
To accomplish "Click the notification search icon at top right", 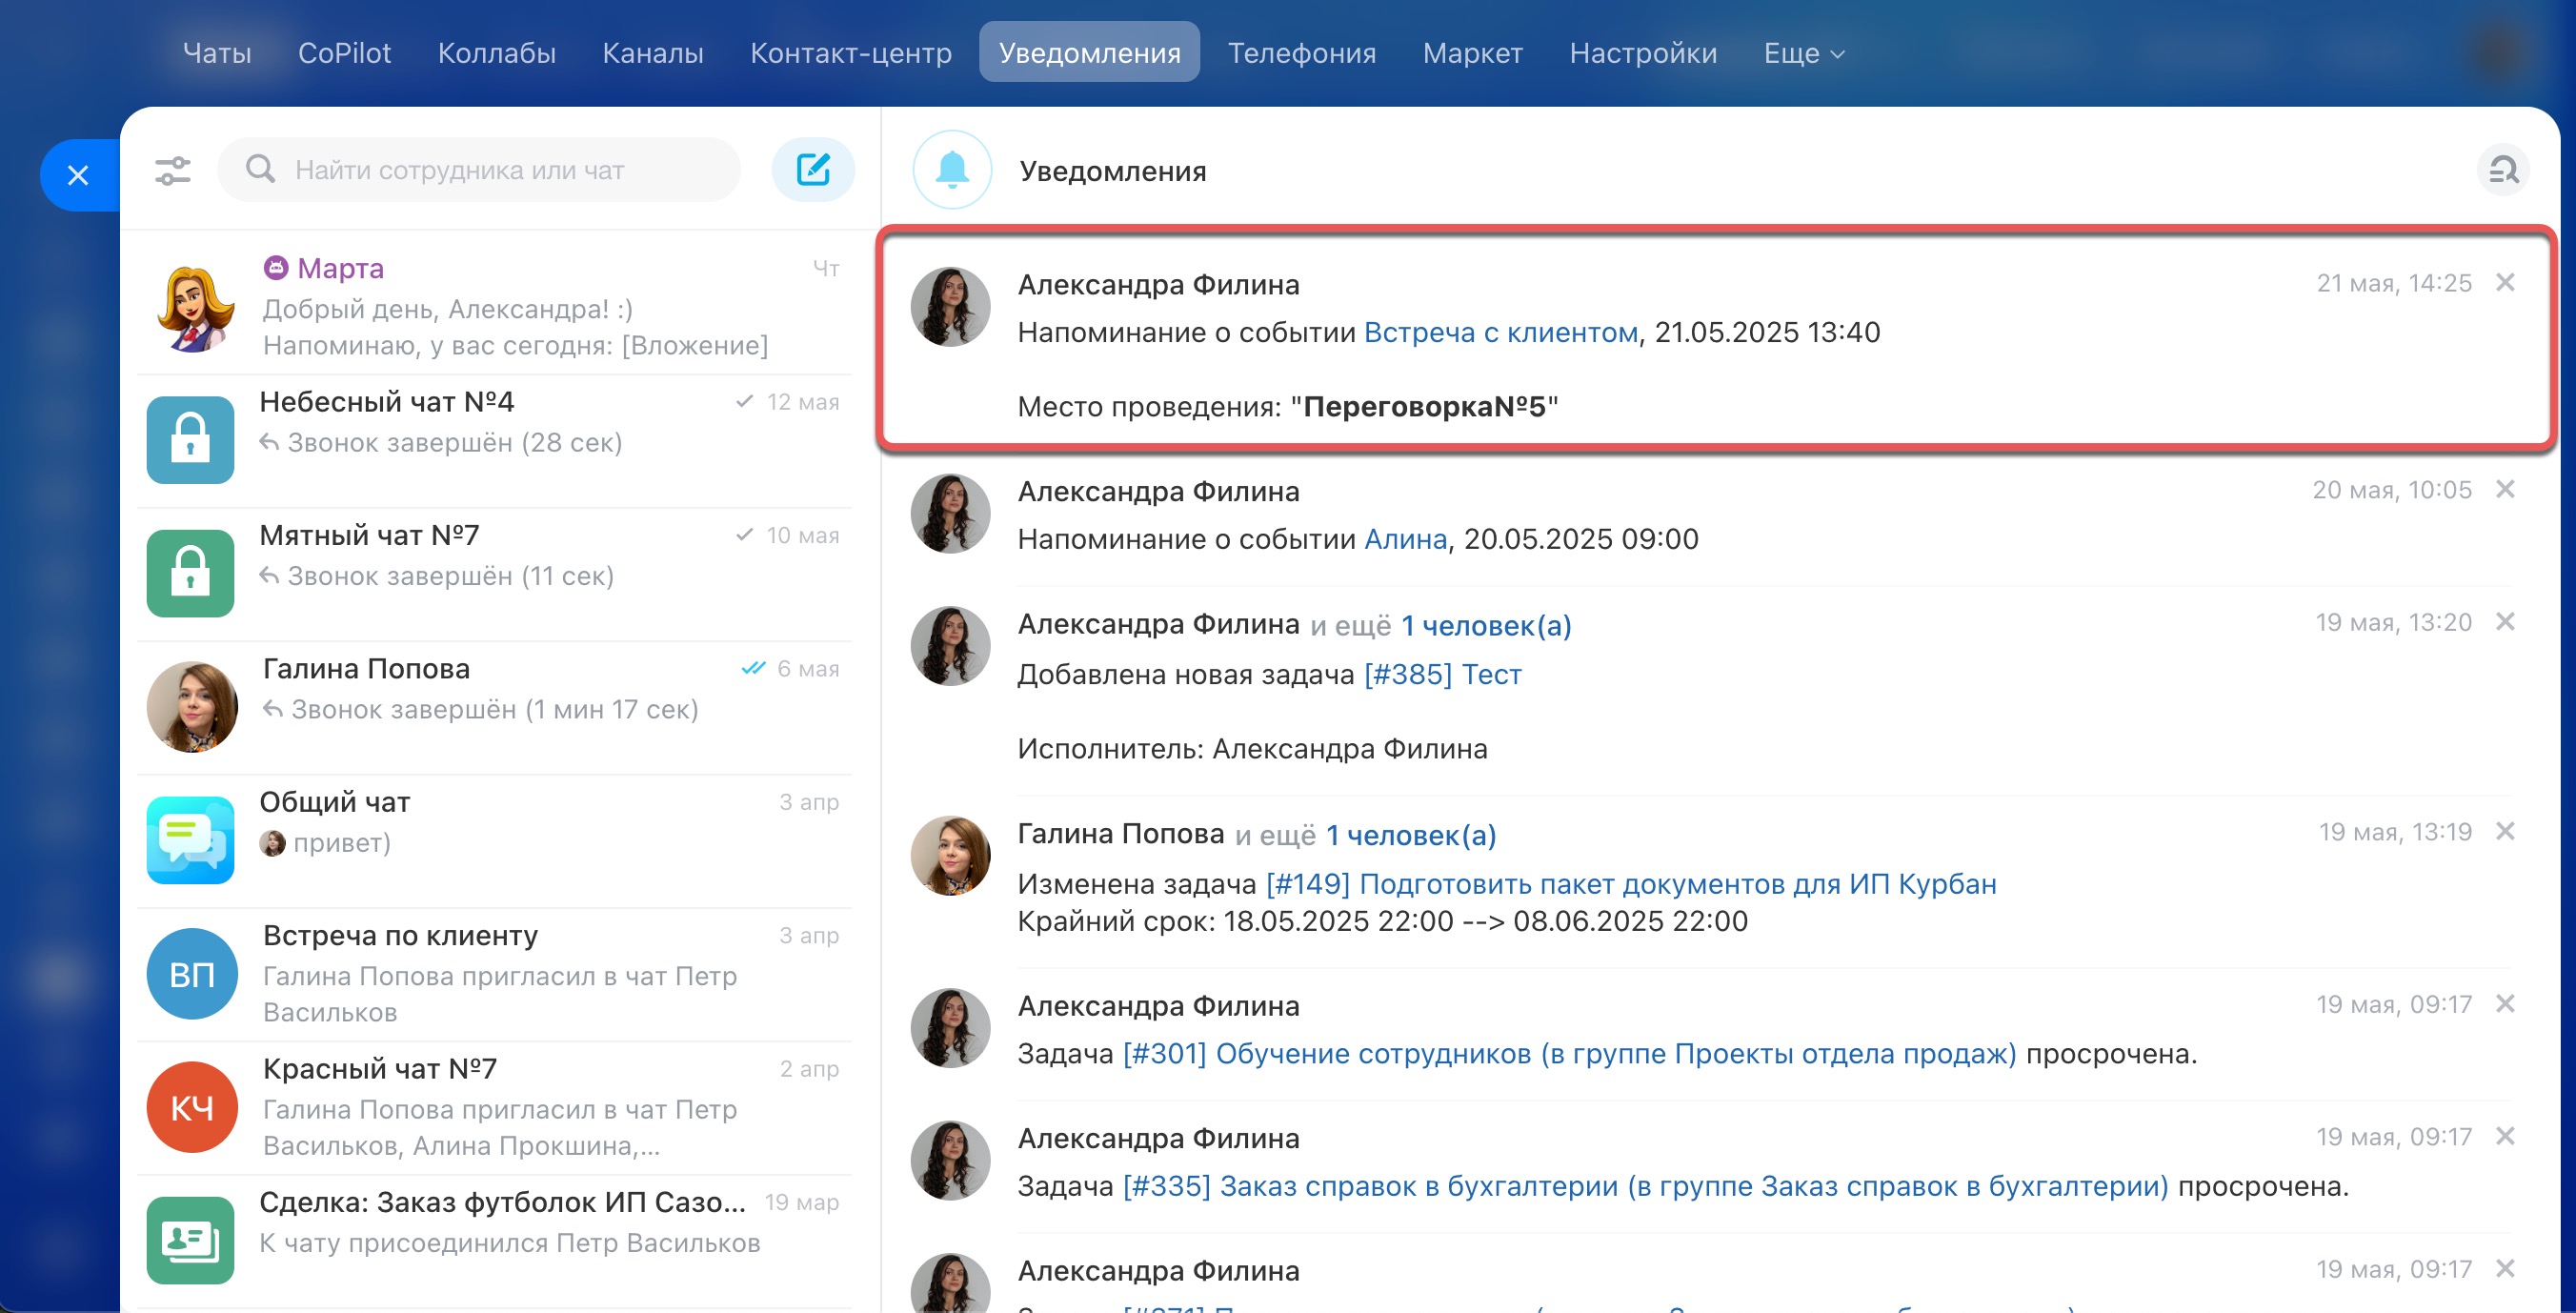I will [2502, 170].
